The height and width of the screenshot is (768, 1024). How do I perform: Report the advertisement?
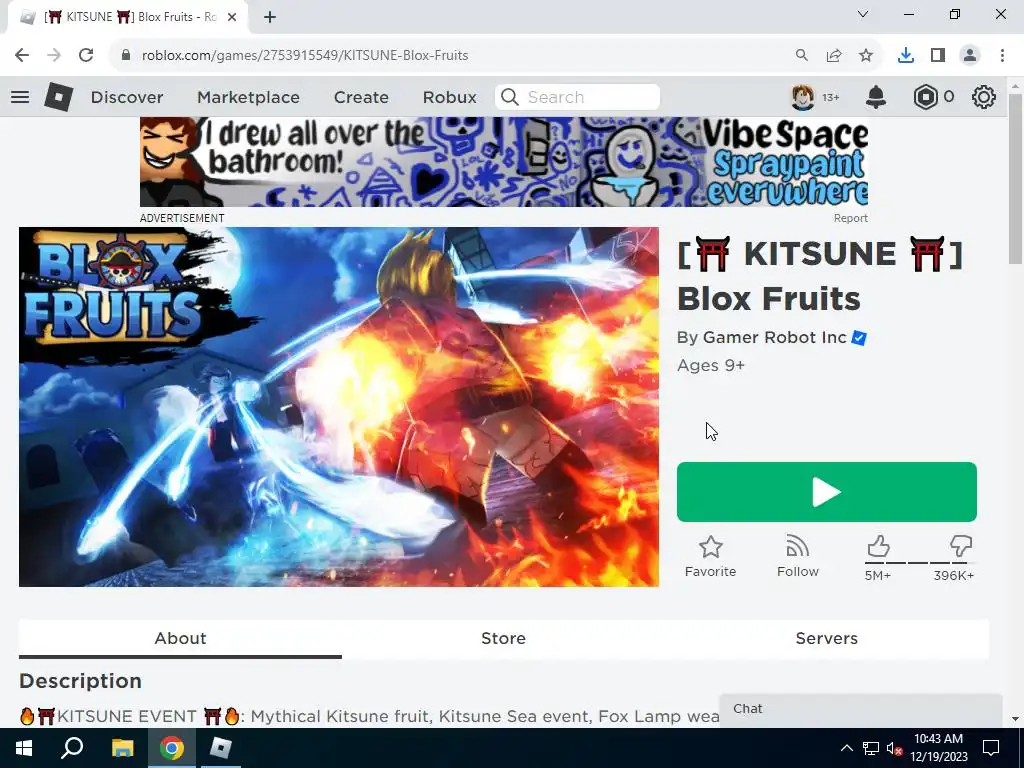pyautogui.click(x=850, y=218)
